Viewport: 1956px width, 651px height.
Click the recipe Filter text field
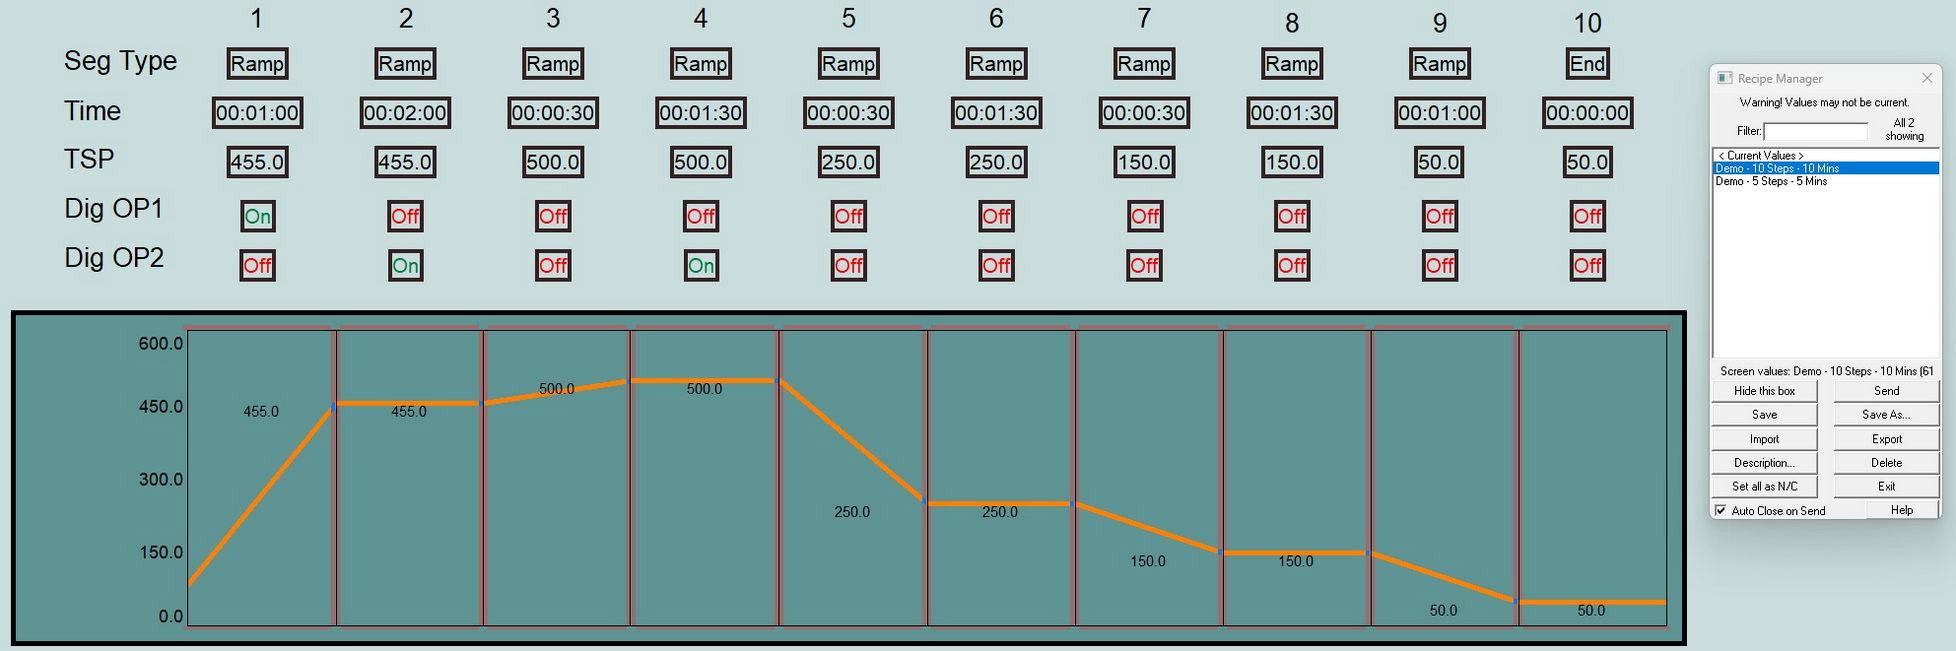pyautogui.click(x=1815, y=131)
